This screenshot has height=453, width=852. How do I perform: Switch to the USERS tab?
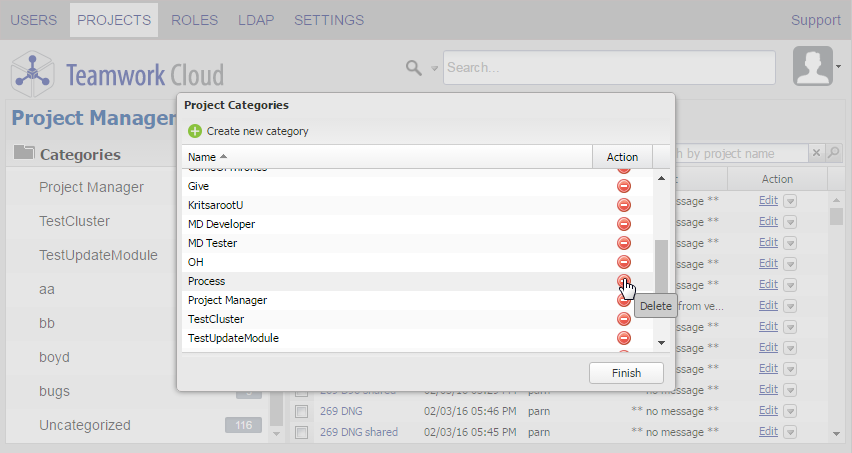pos(34,20)
